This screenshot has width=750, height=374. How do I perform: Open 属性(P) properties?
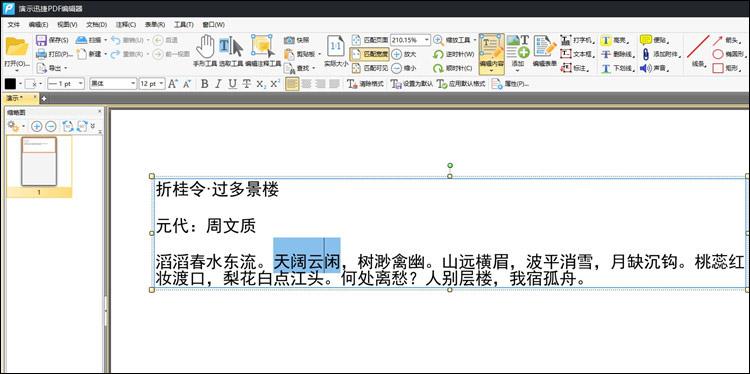pos(511,84)
